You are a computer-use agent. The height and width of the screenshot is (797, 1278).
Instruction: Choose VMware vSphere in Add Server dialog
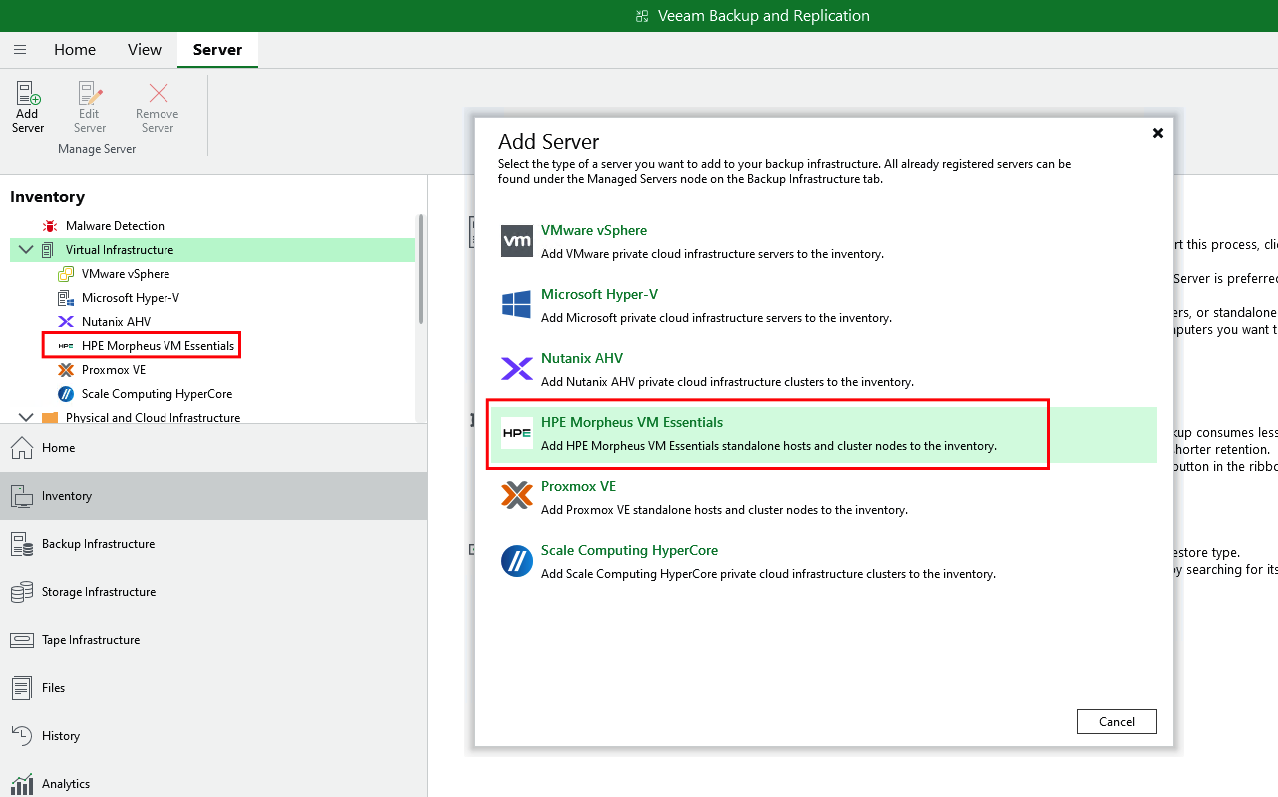(822, 241)
